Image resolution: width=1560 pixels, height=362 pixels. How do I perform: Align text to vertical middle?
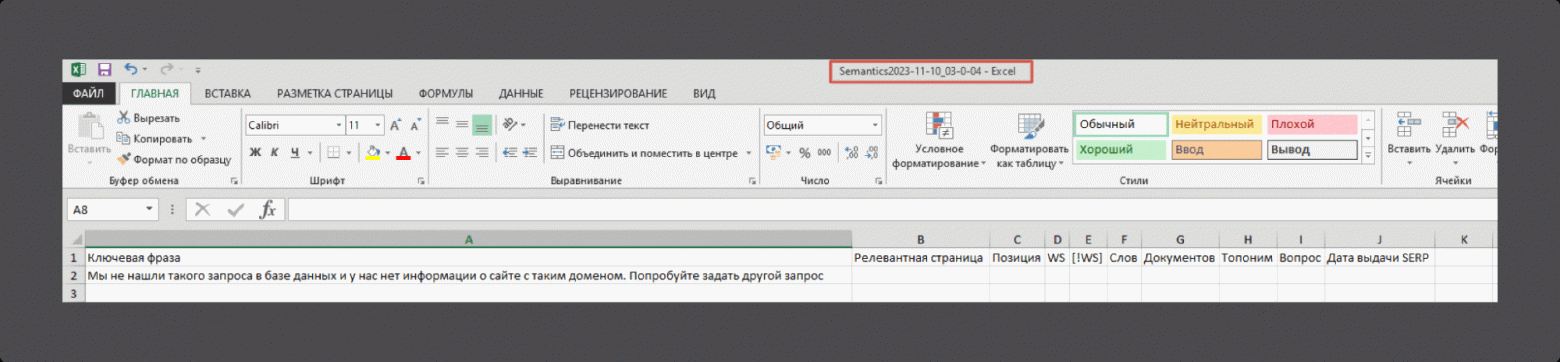click(x=462, y=125)
